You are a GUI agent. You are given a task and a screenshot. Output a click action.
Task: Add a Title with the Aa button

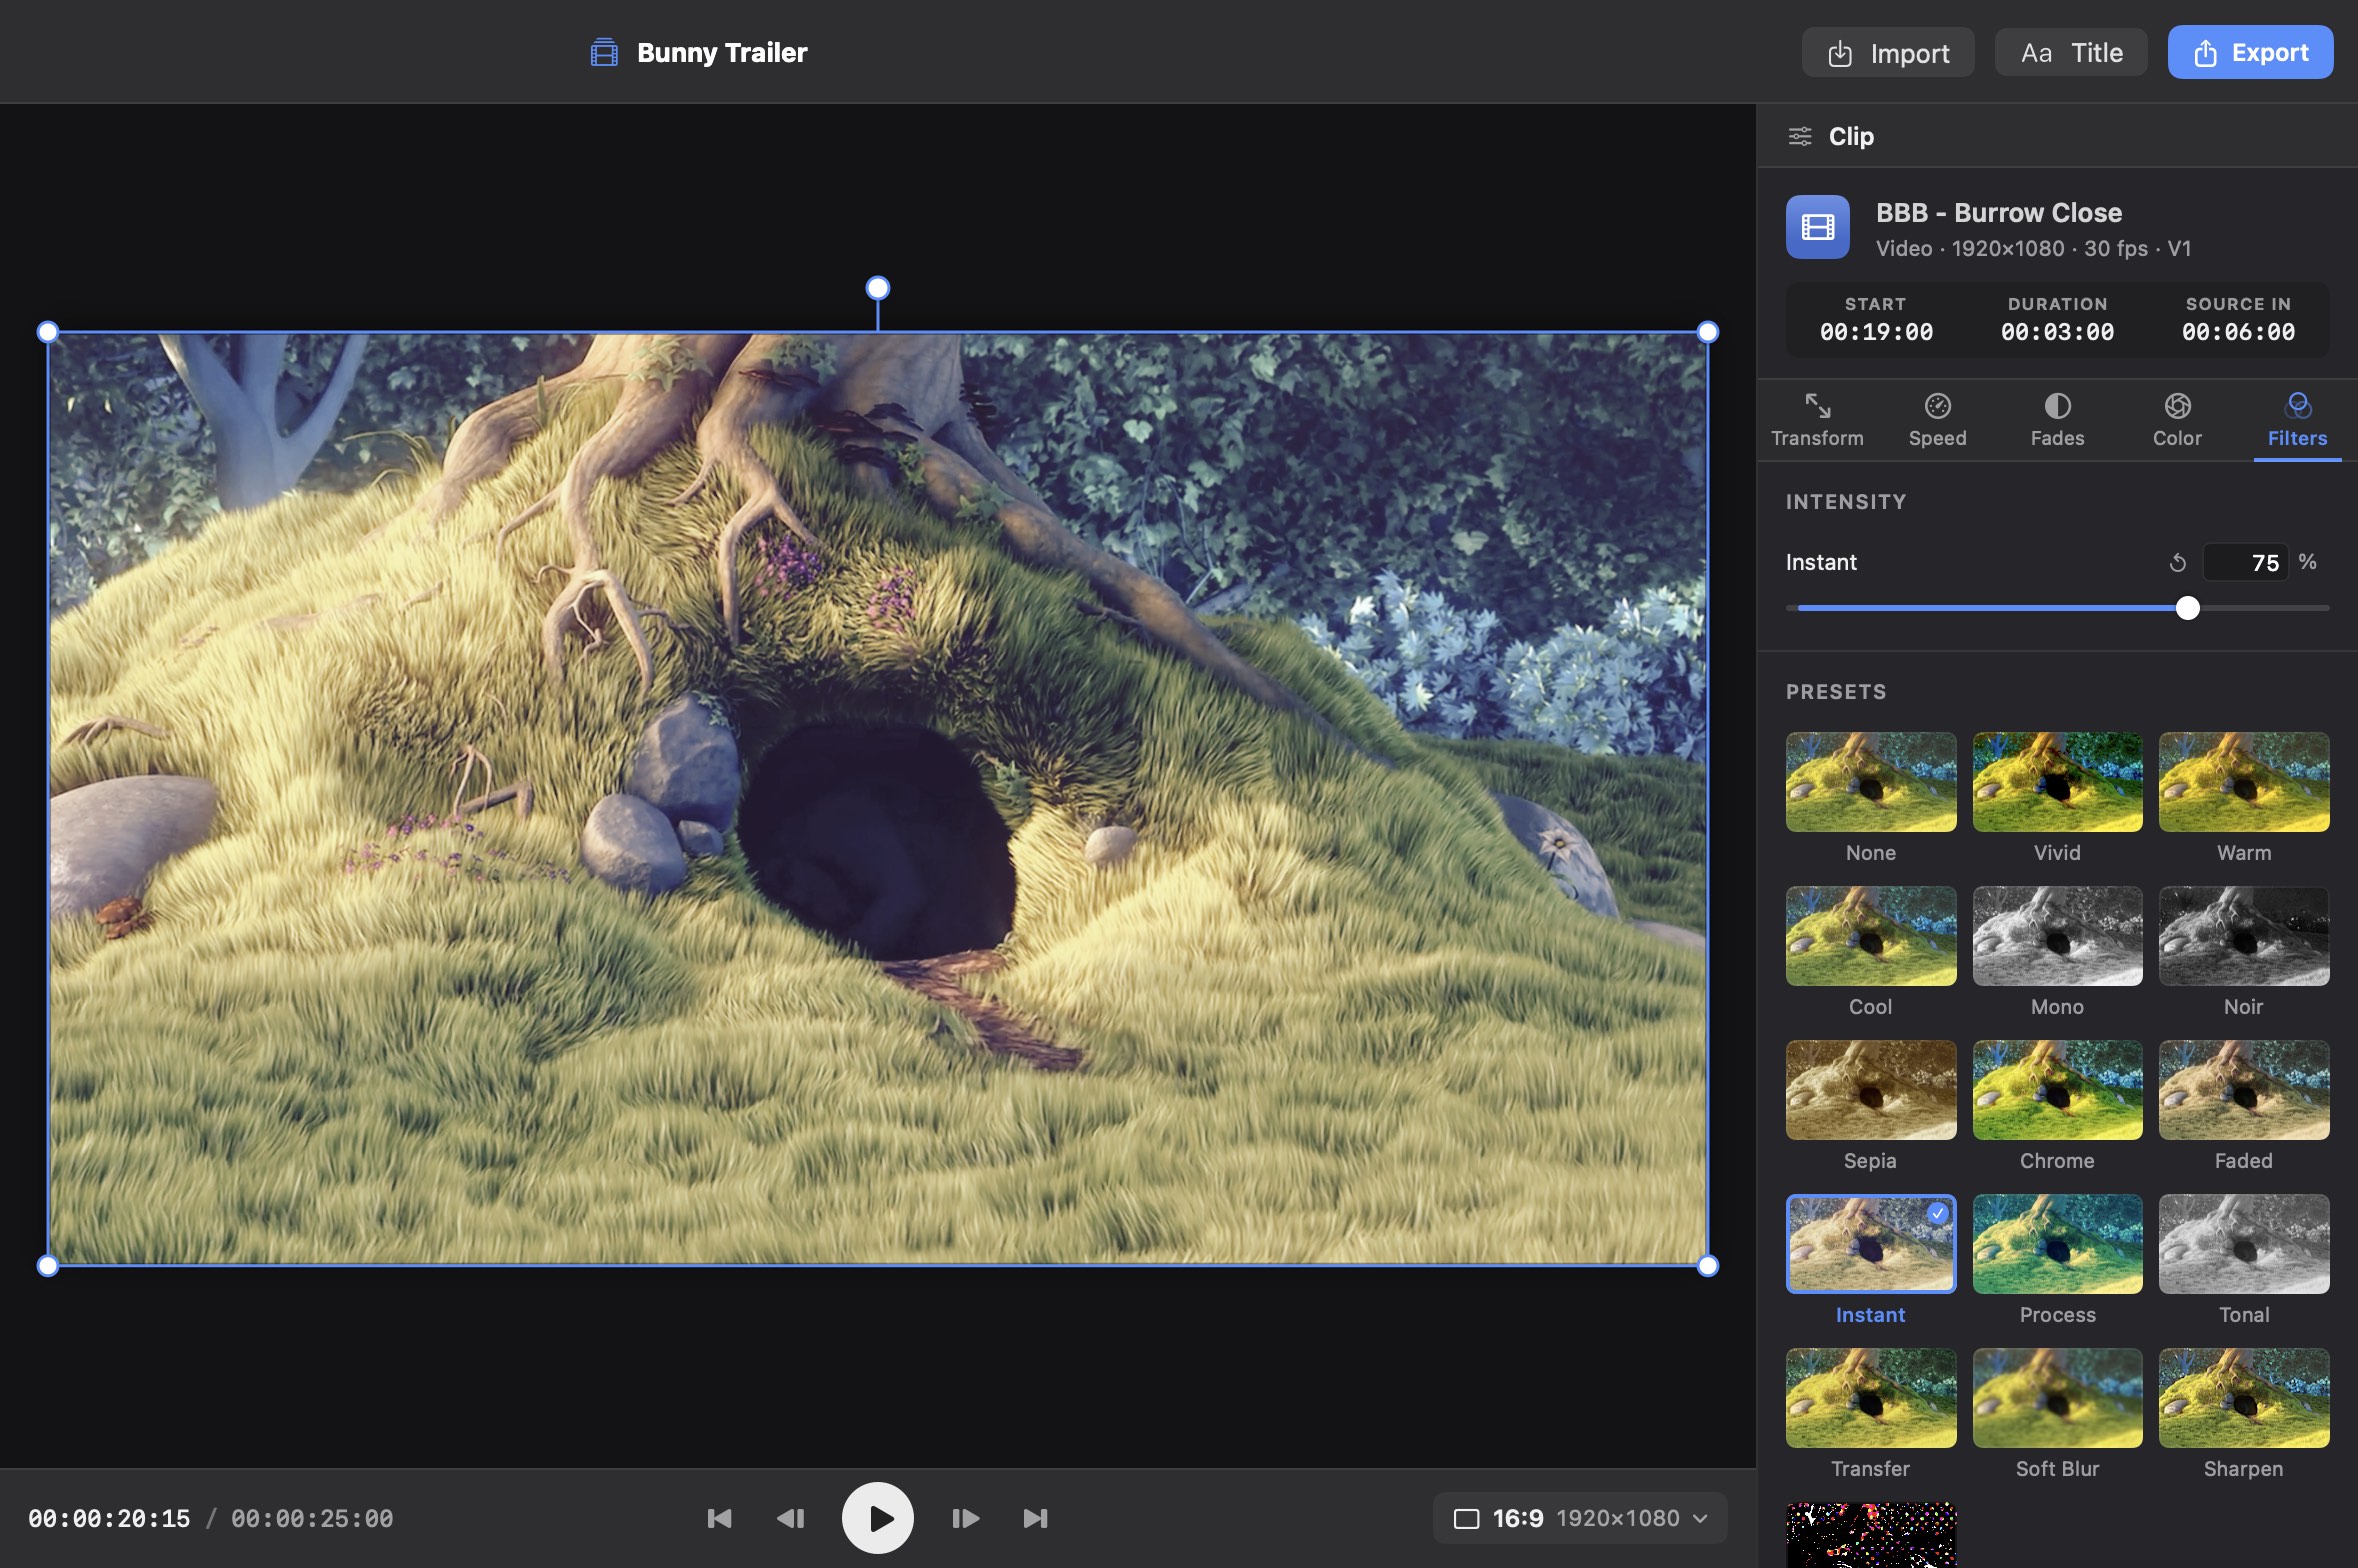[2071, 52]
